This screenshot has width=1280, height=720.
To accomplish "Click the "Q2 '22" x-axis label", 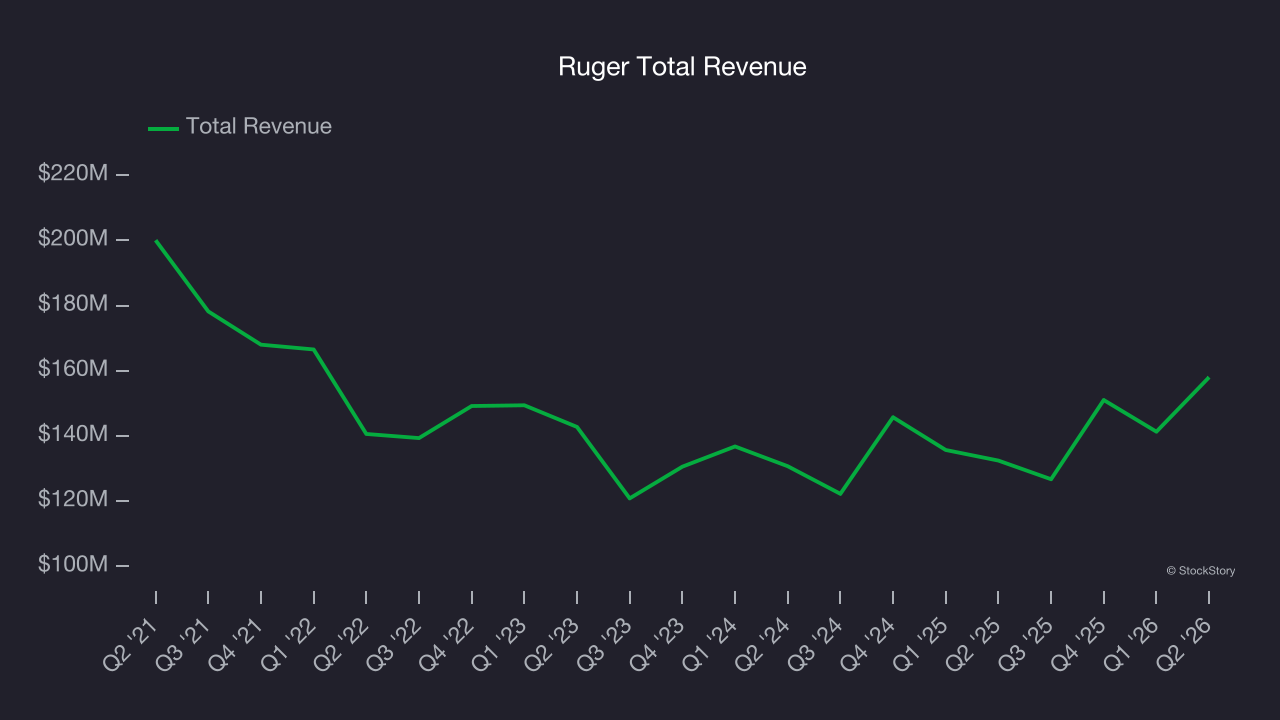I will 343,642.
